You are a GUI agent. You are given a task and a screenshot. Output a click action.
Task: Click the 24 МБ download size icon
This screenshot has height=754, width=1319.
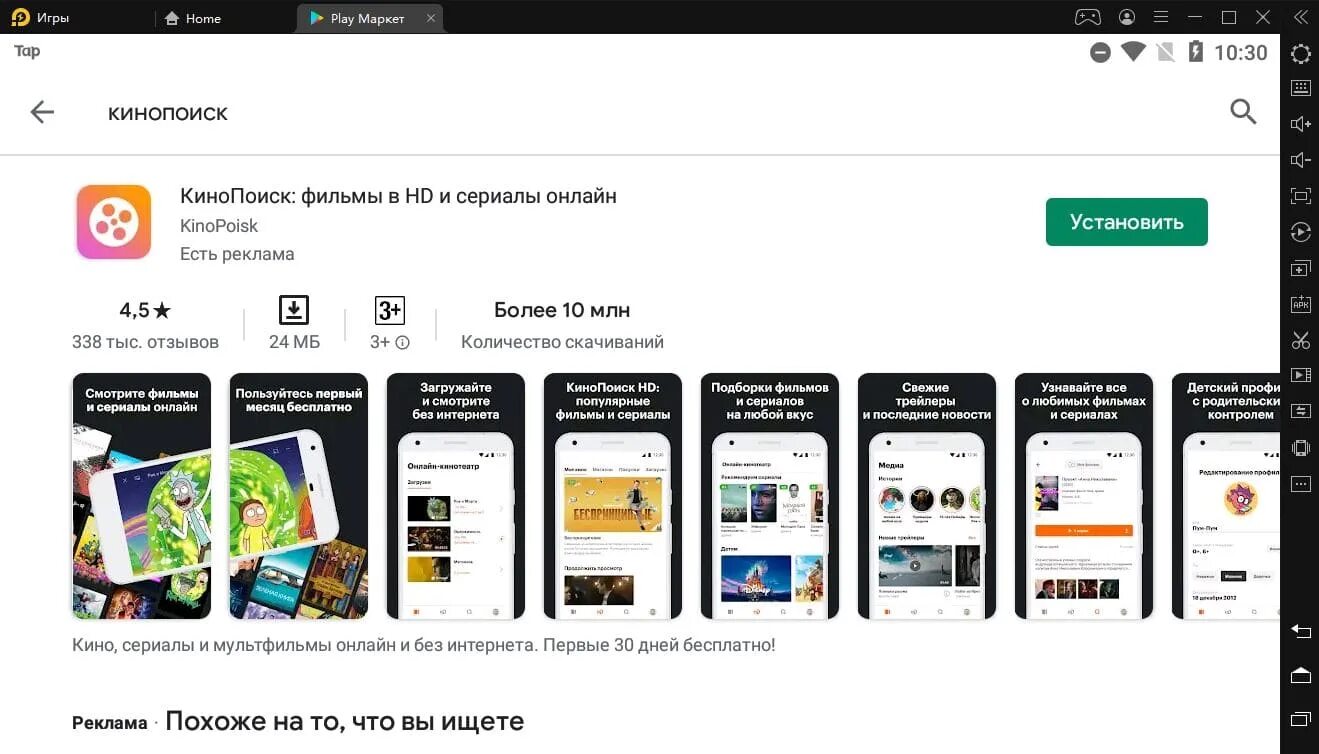pyautogui.click(x=294, y=310)
